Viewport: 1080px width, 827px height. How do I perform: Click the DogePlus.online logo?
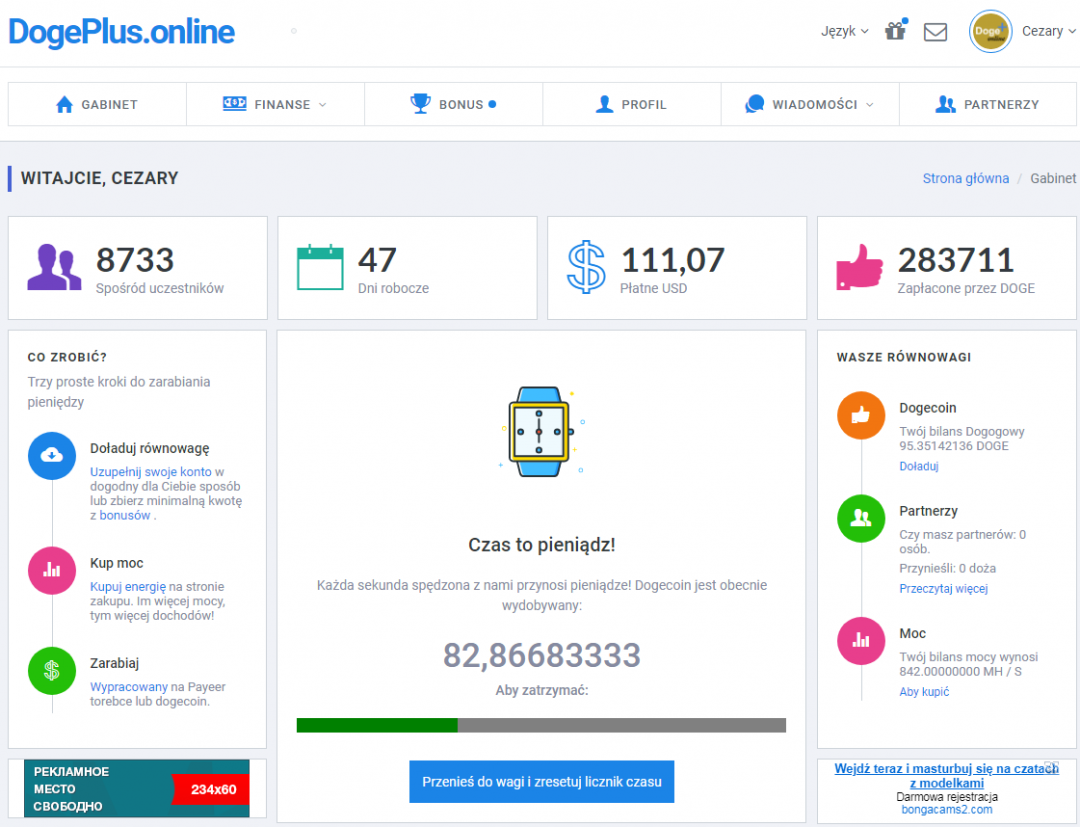coord(121,32)
